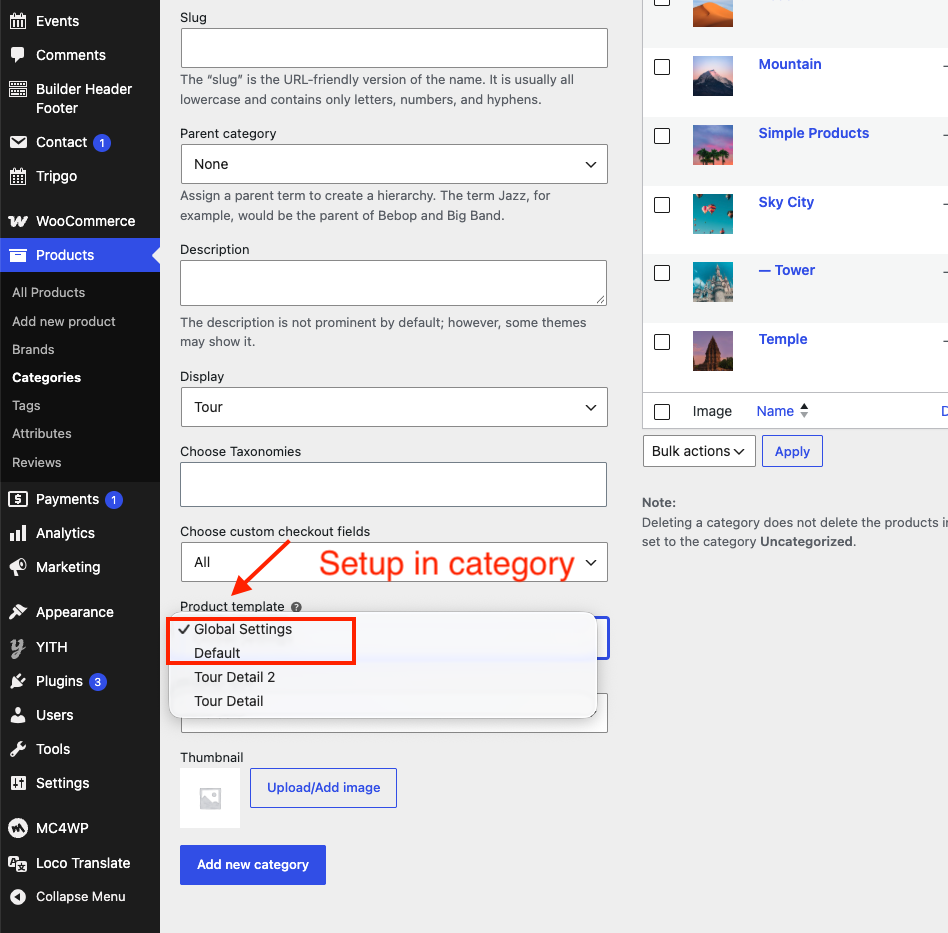Click the Appearance paintbrush icon
Image resolution: width=948 pixels, height=933 pixels.
(18, 612)
